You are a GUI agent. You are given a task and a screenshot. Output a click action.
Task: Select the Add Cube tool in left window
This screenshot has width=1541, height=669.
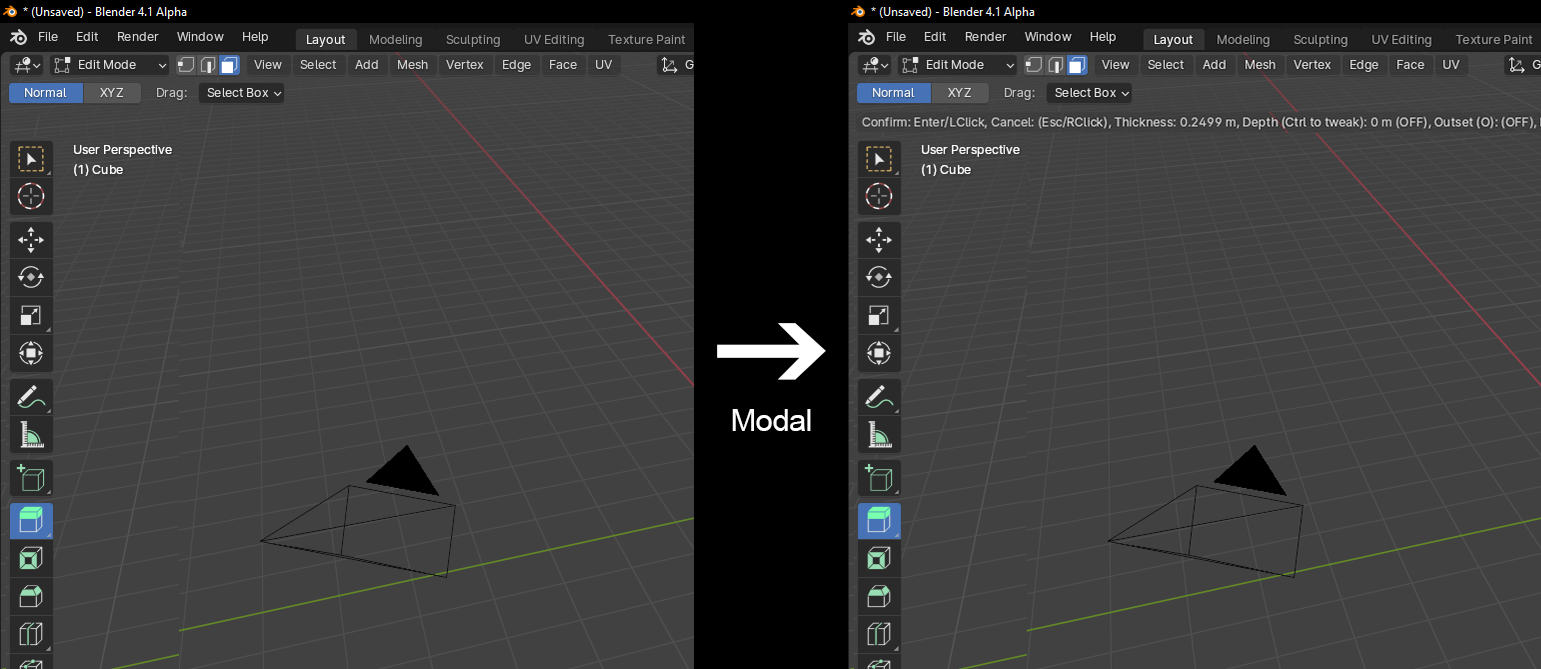[31, 478]
